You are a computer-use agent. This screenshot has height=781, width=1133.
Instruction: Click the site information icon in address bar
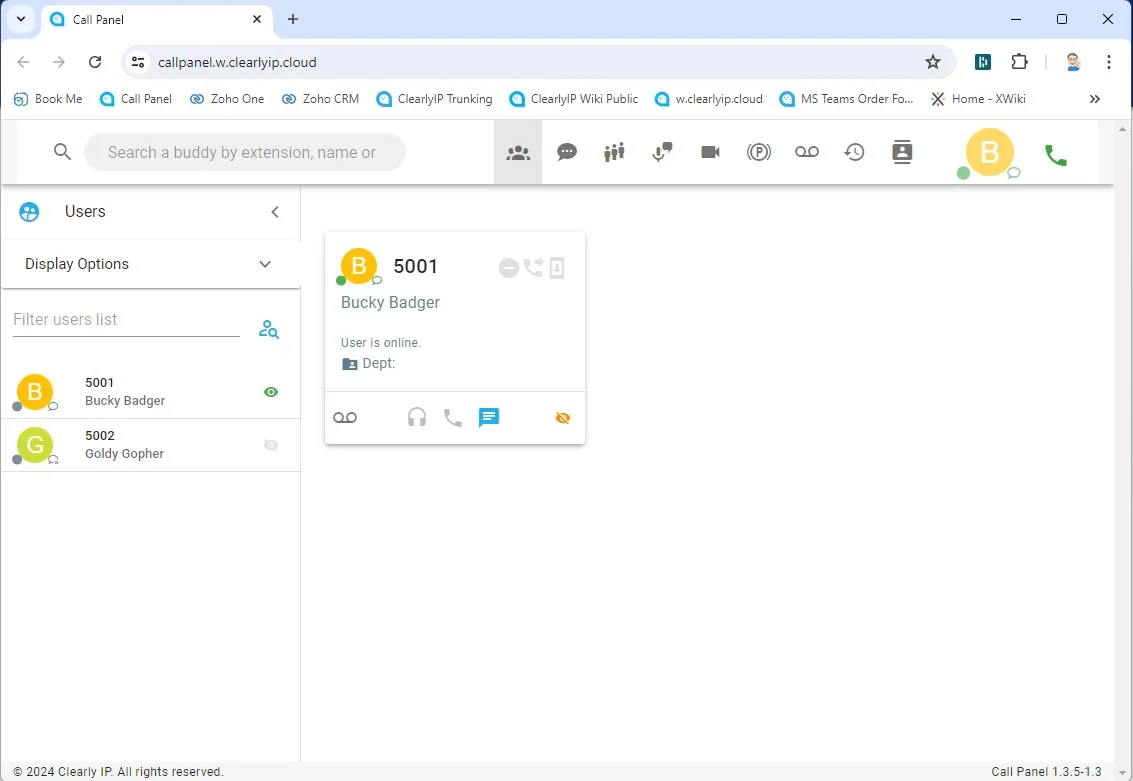138,62
